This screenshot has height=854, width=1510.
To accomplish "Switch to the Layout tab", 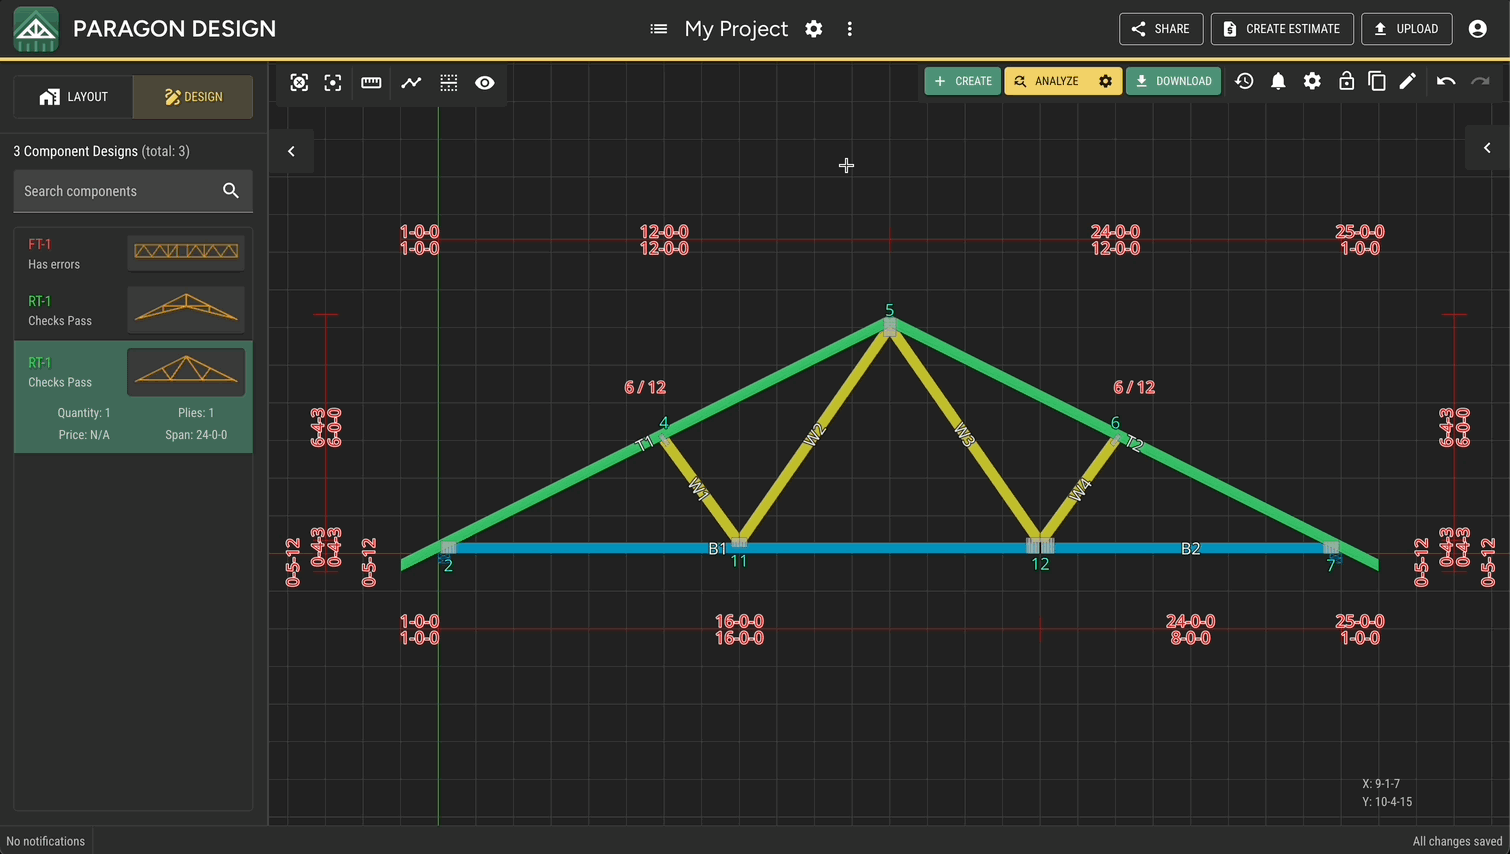I will click(73, 97).
